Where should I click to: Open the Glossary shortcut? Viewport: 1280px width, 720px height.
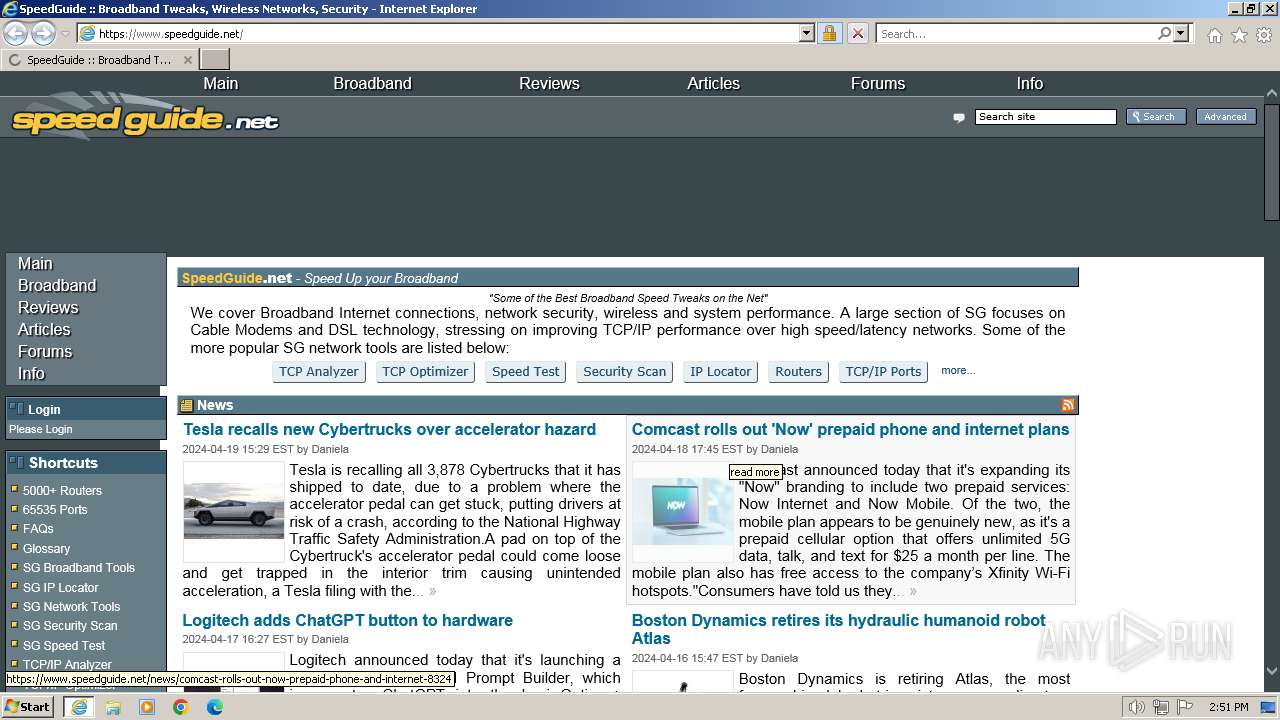pyautogui.click(x=46, y=548)
